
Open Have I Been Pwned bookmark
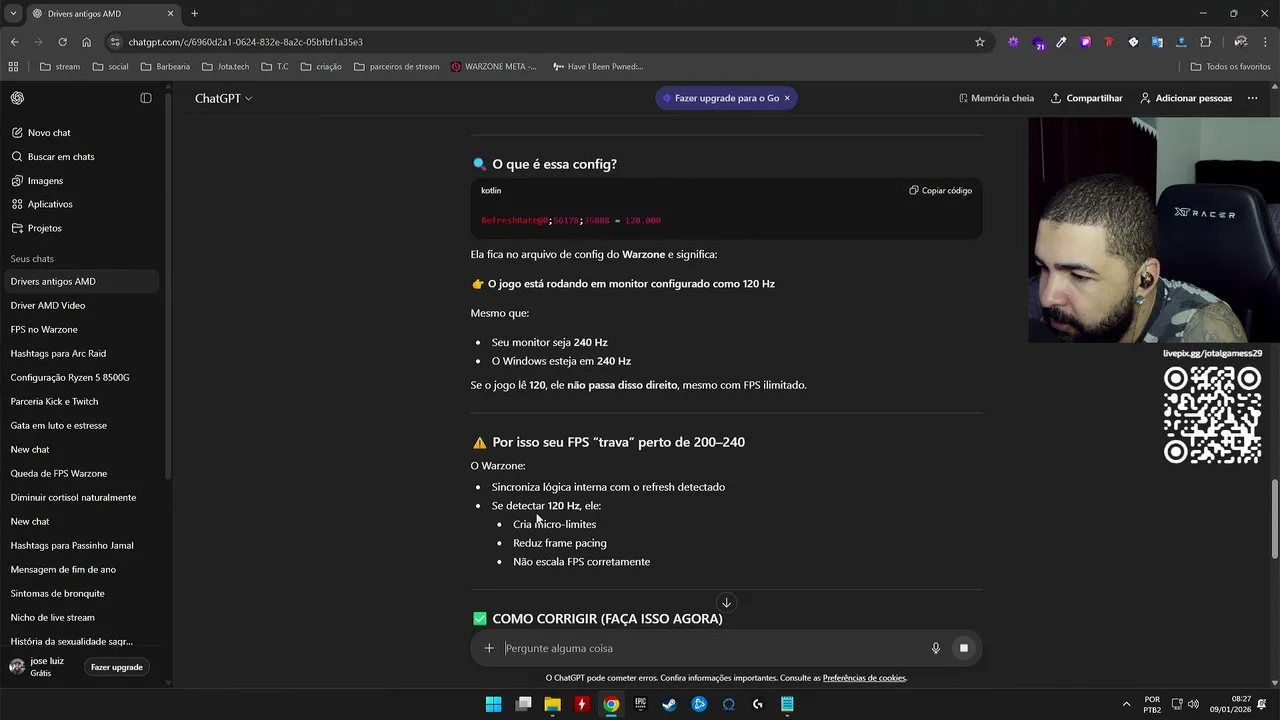click(597, 67)
